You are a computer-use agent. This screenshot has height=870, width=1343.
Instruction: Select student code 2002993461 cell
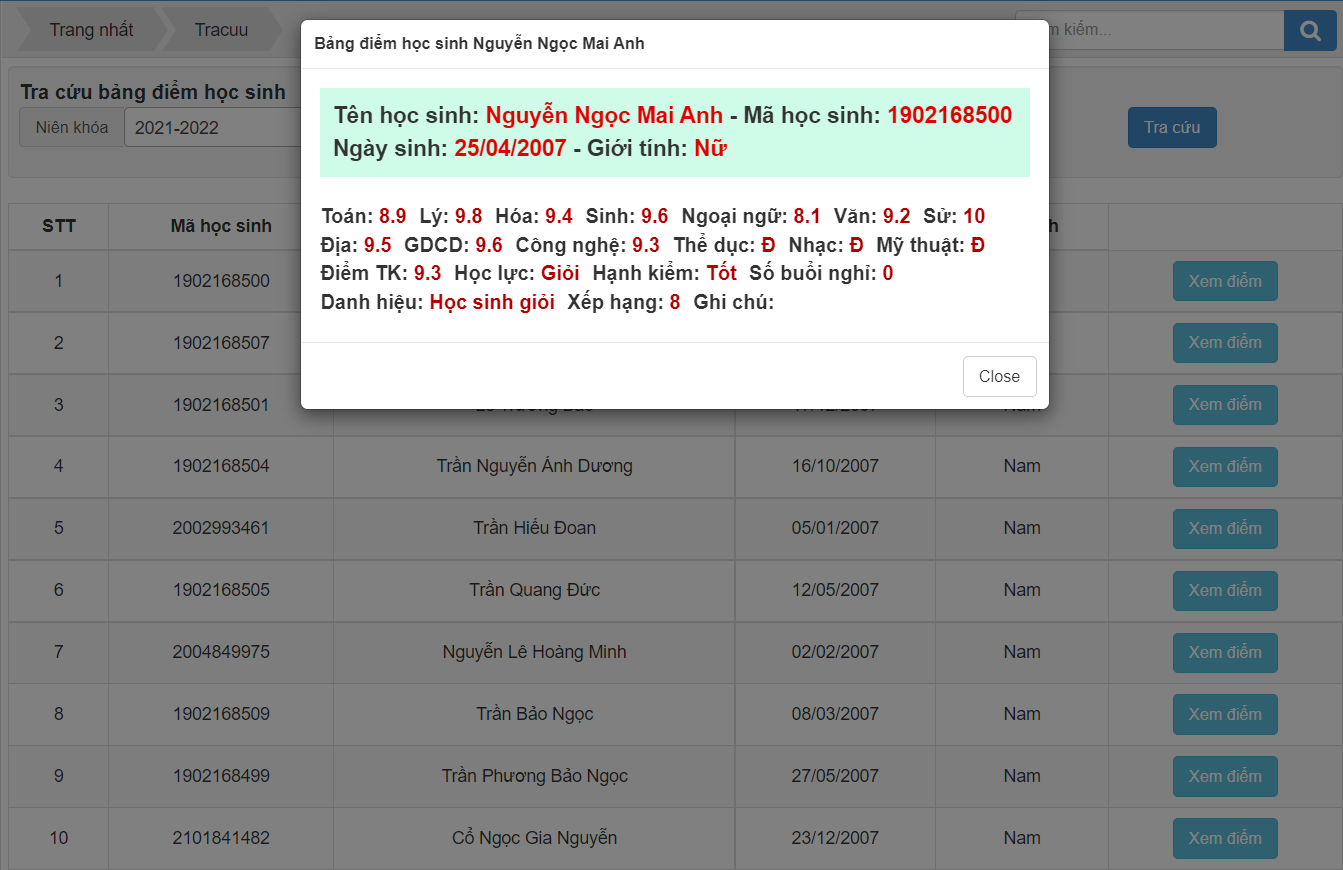(x=221, y=528)
